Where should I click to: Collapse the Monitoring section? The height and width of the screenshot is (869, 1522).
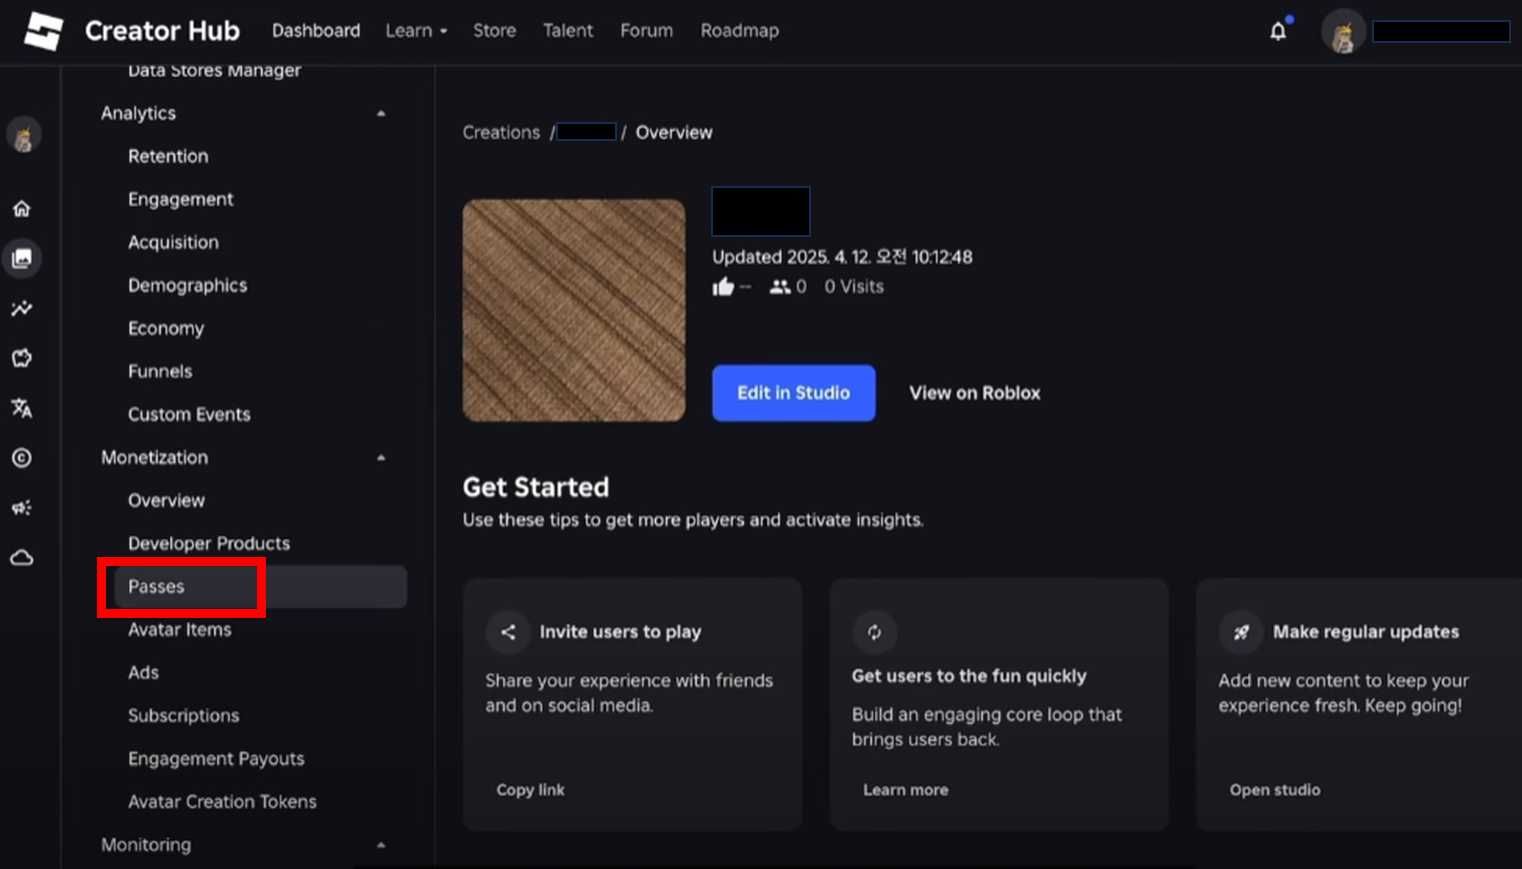(x=381, y=845)
